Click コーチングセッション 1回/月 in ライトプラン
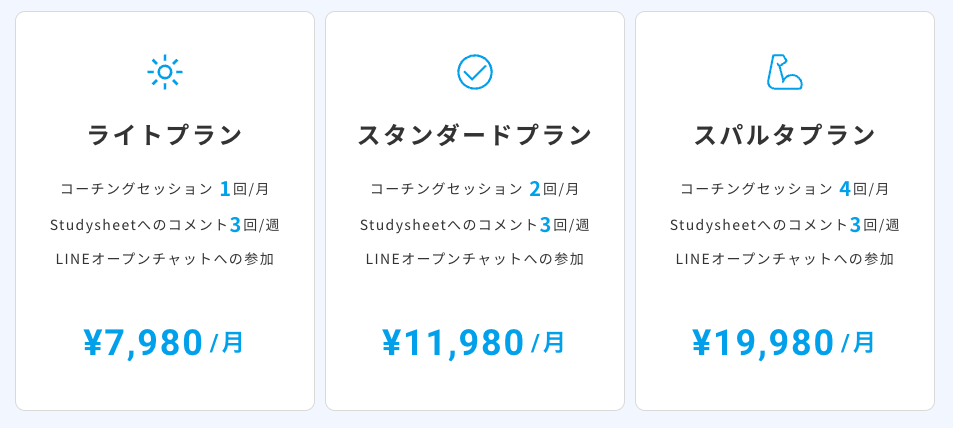953x428 pixels. (x=165, y=188)
